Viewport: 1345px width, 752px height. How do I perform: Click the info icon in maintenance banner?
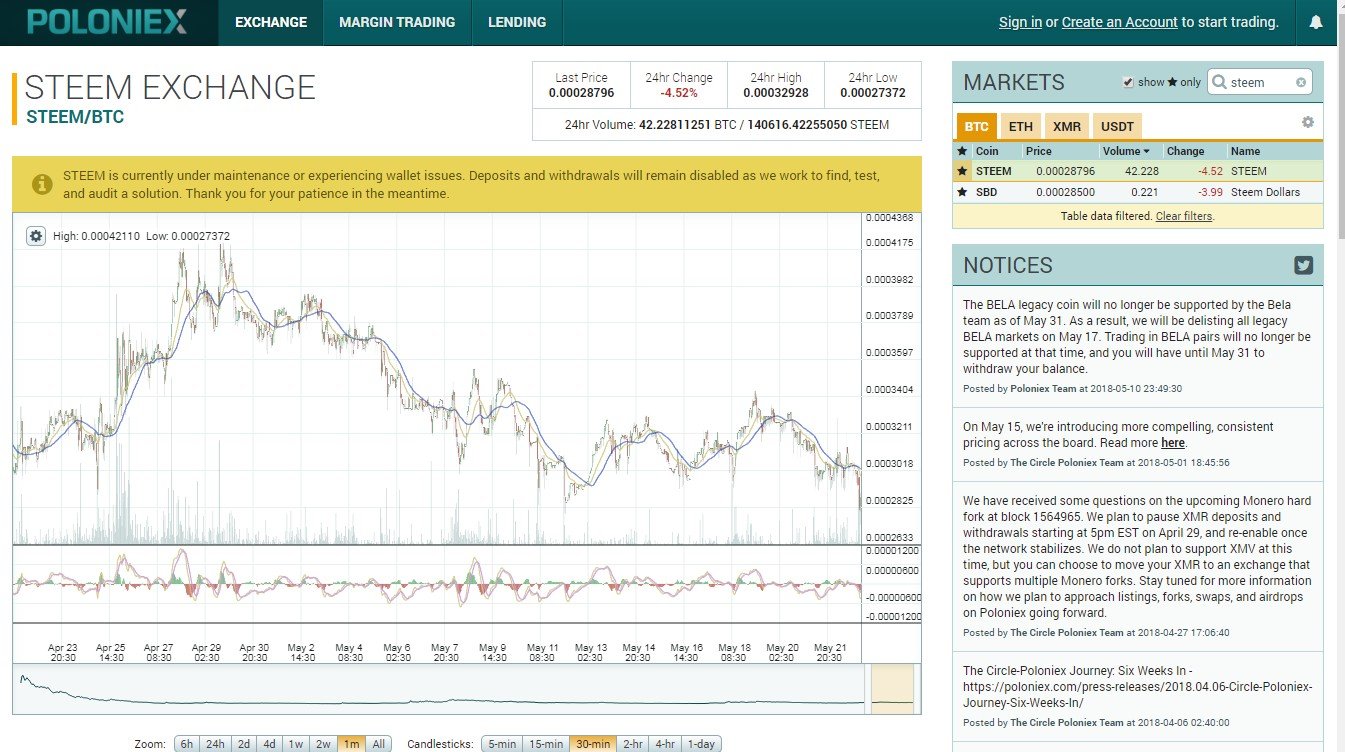point(42,184)
